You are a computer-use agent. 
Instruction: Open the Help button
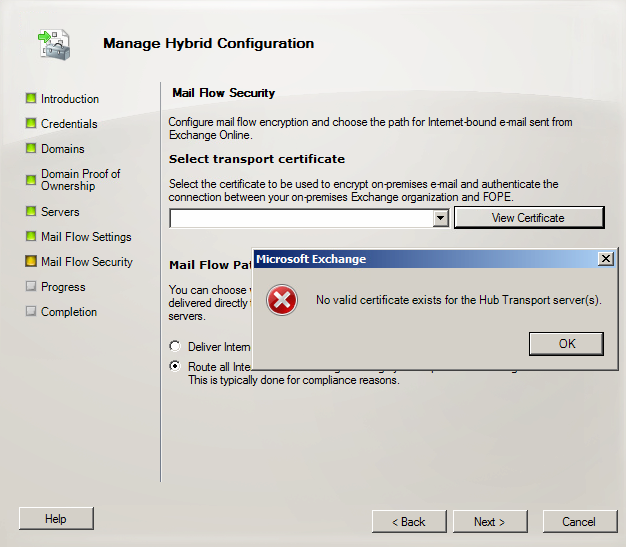[56, 519]
